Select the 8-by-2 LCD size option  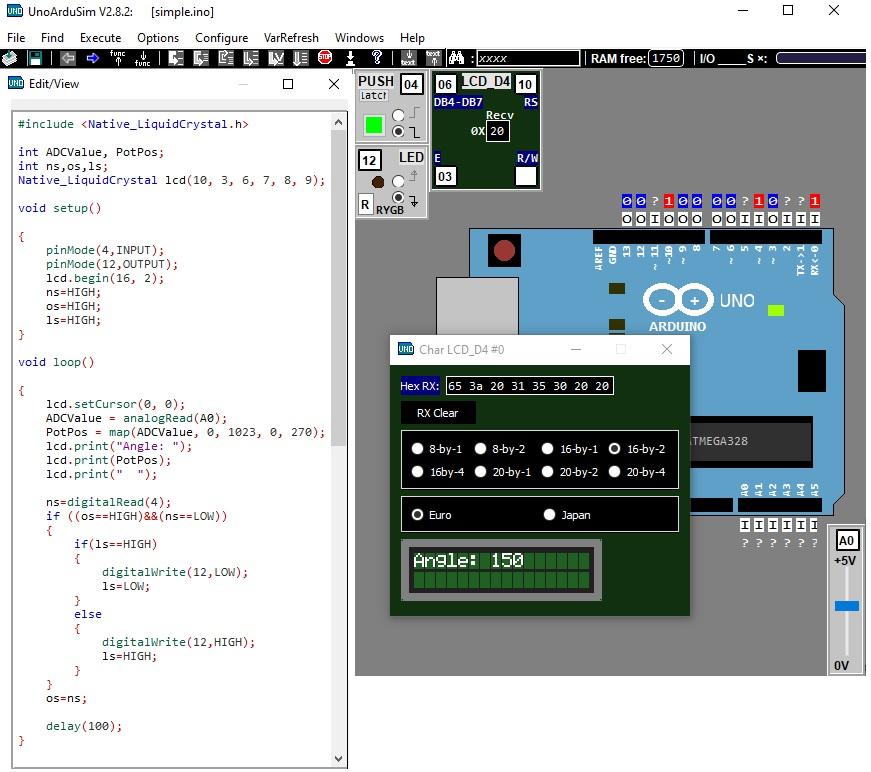[x=480, y=449]
